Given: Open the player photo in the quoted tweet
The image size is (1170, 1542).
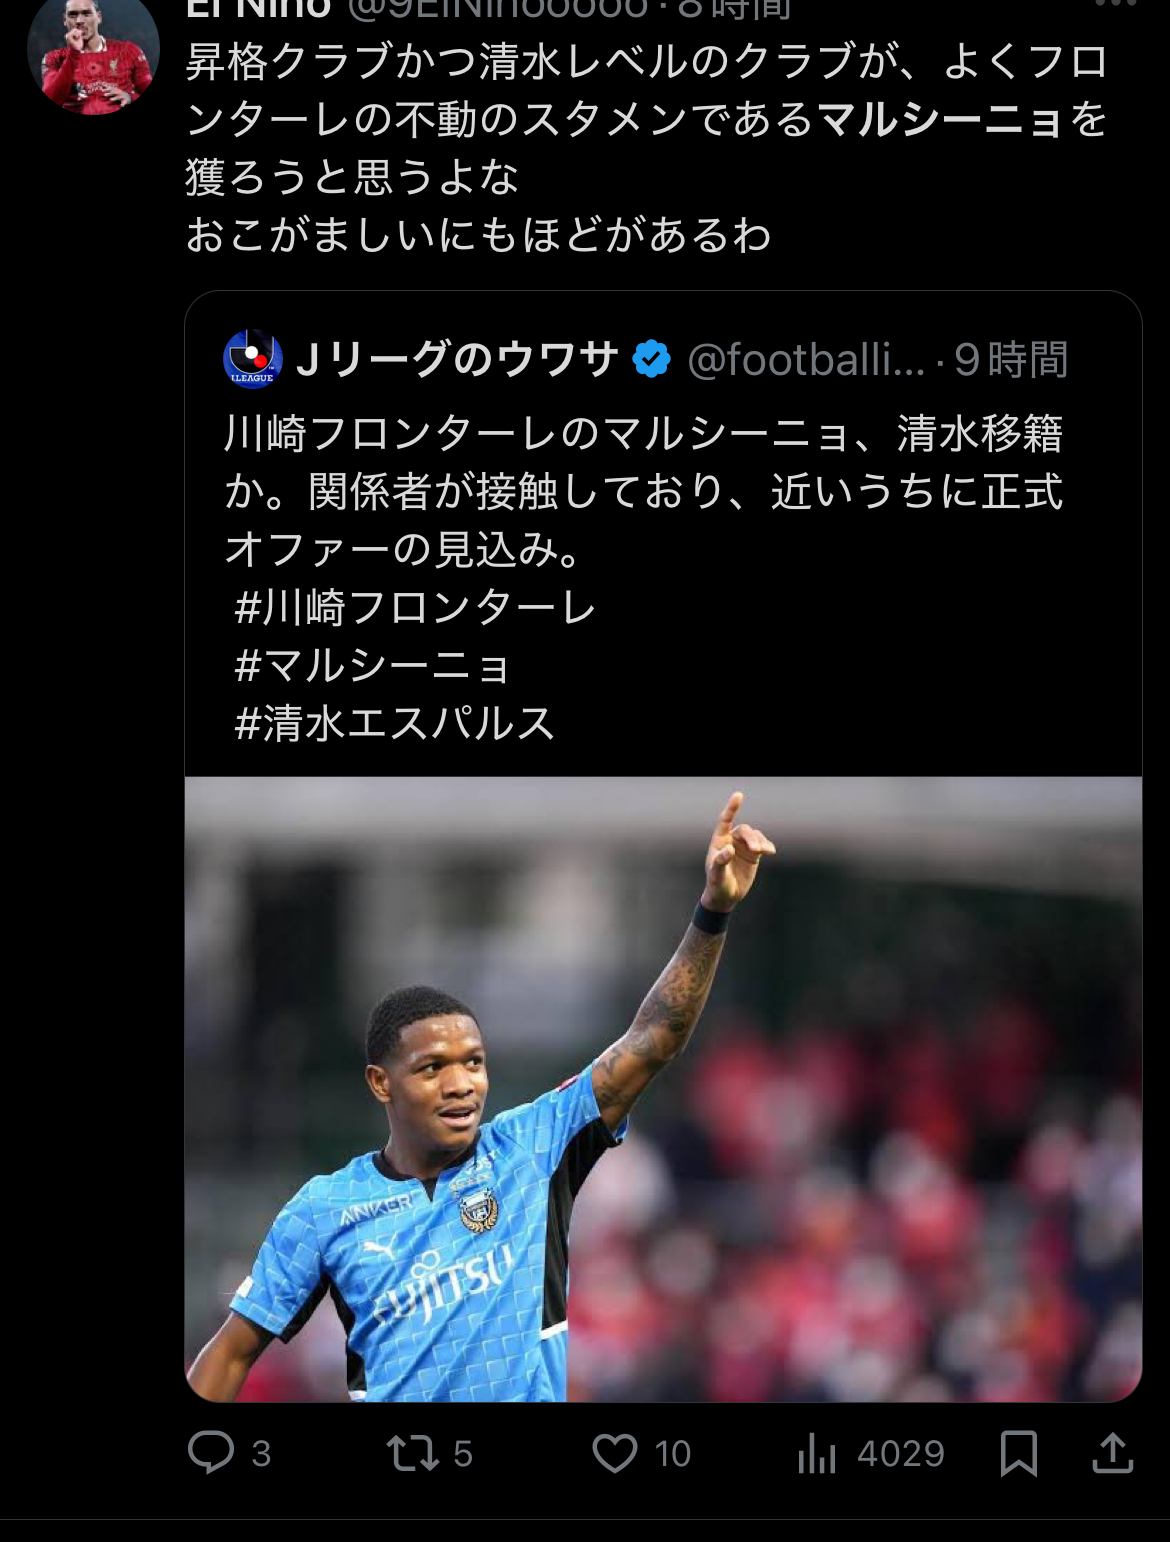Looking at the screenshot, I should tap(663, 1089).
